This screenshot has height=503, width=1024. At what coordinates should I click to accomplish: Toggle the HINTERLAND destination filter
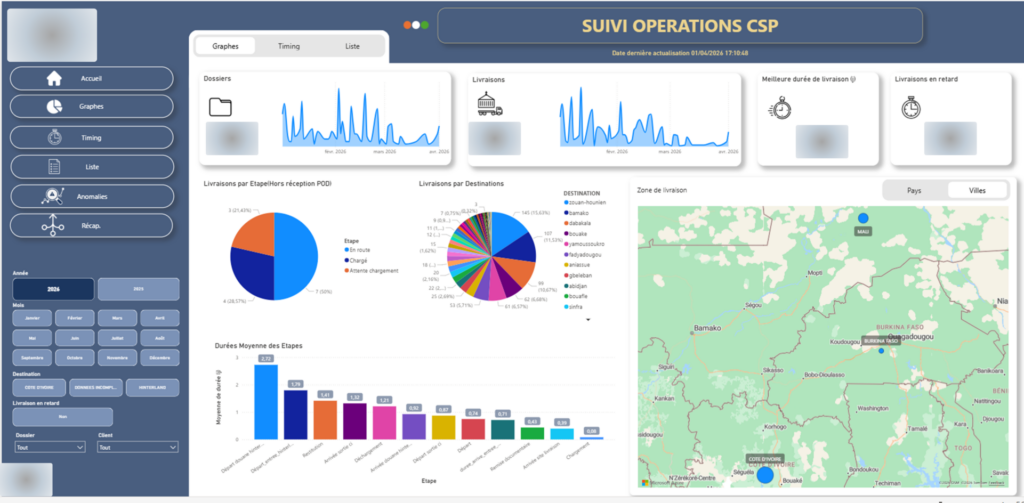[152, 387]
